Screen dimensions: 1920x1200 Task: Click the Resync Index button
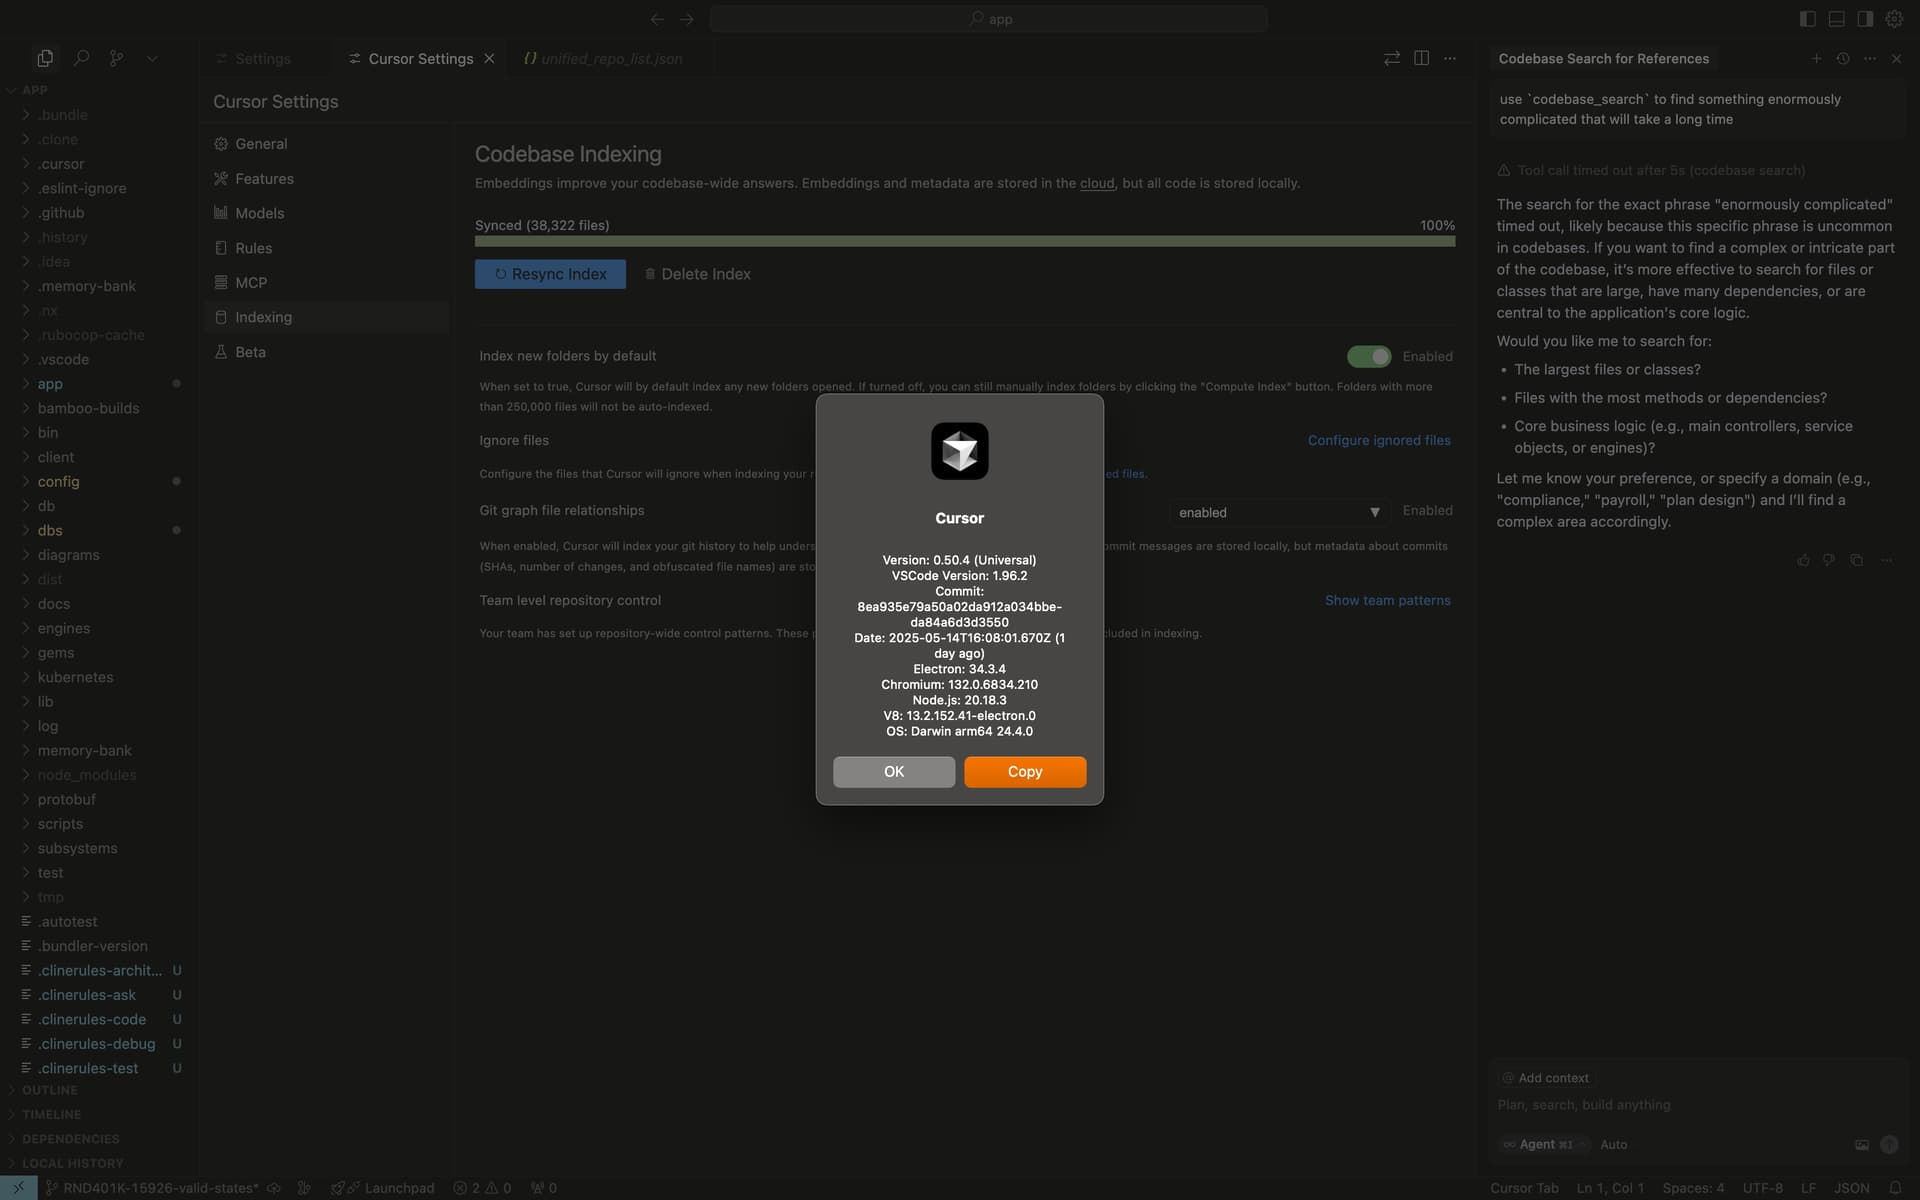pos(550,274)
